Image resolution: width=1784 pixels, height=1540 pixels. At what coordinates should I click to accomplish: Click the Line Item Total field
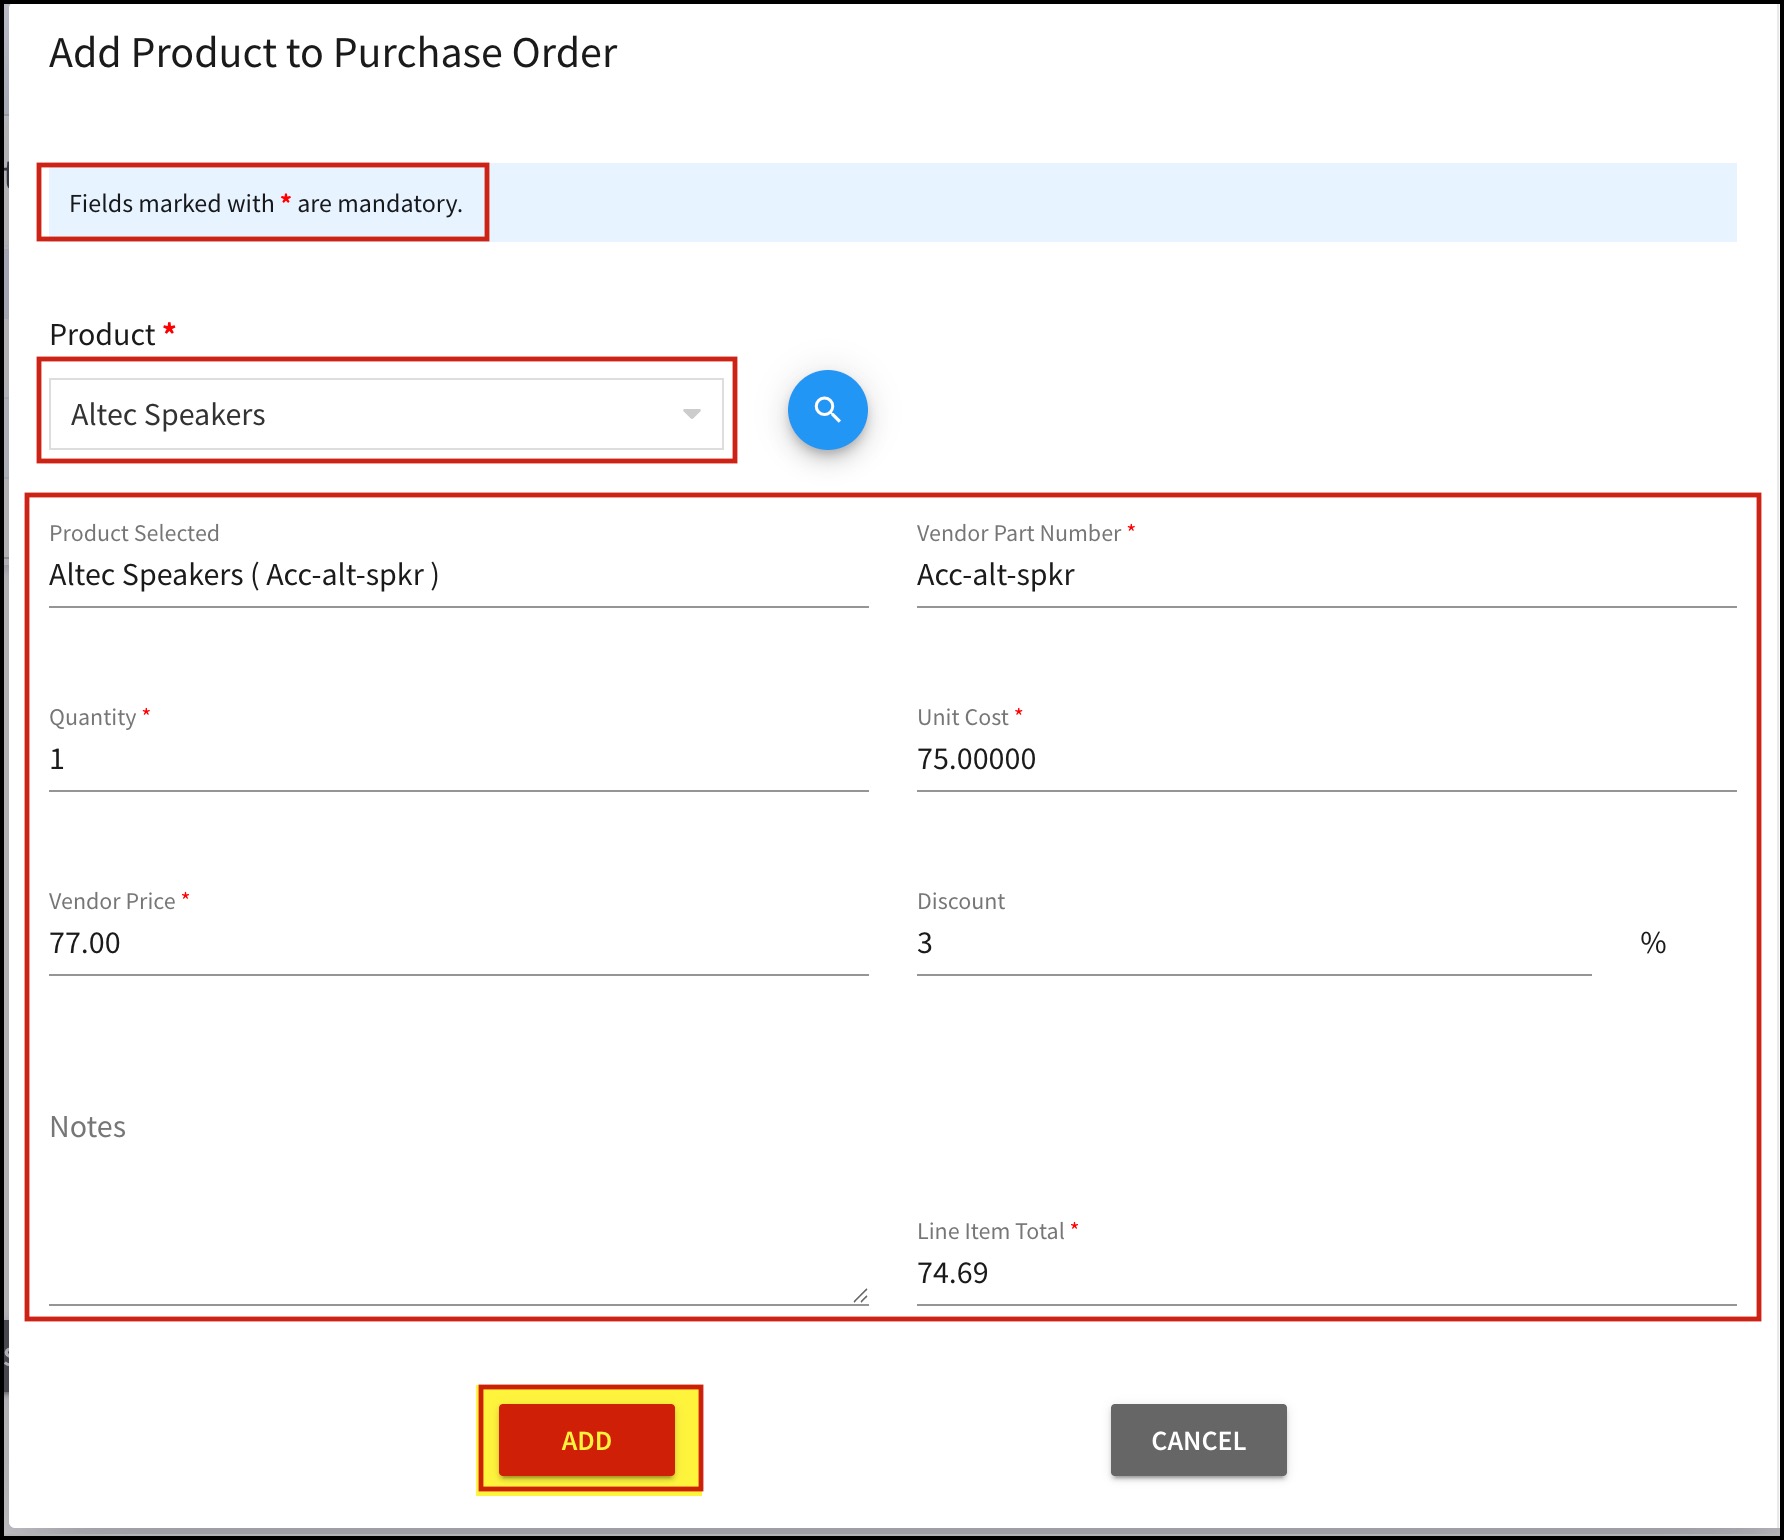1326,1273
